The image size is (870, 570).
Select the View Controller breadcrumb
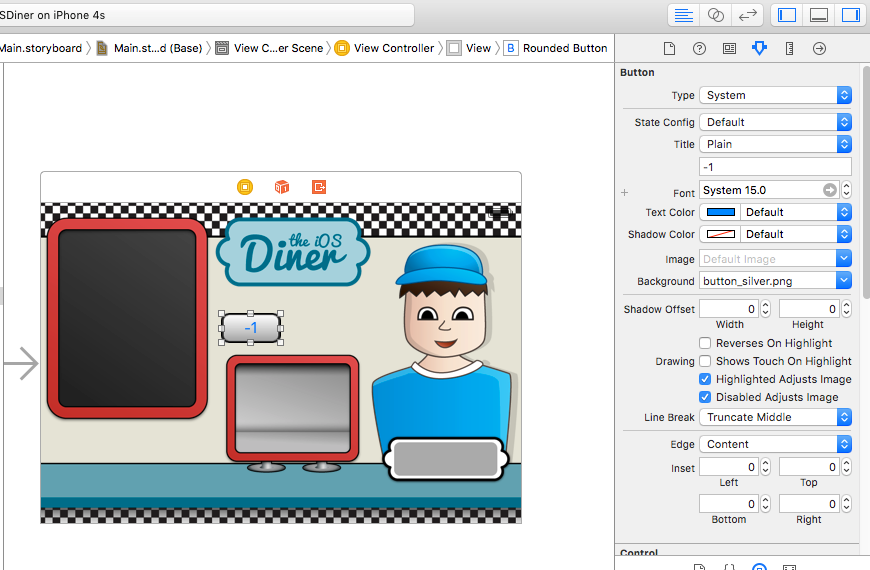pos(385,48)
